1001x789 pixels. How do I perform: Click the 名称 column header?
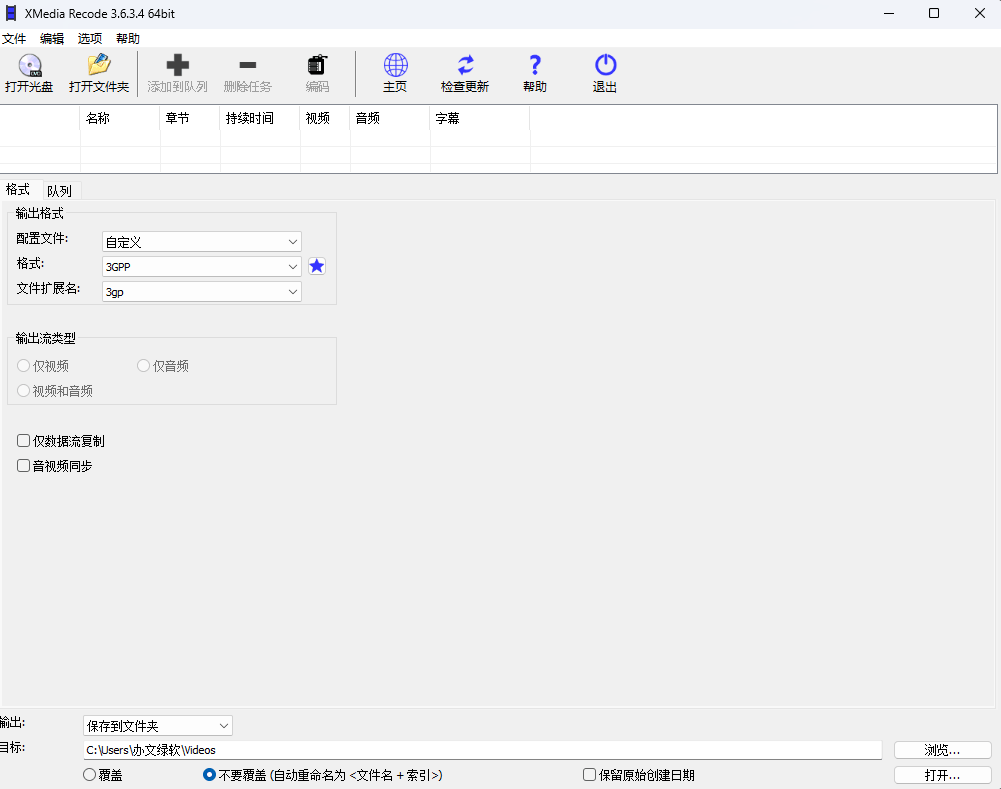click(120, 118)
